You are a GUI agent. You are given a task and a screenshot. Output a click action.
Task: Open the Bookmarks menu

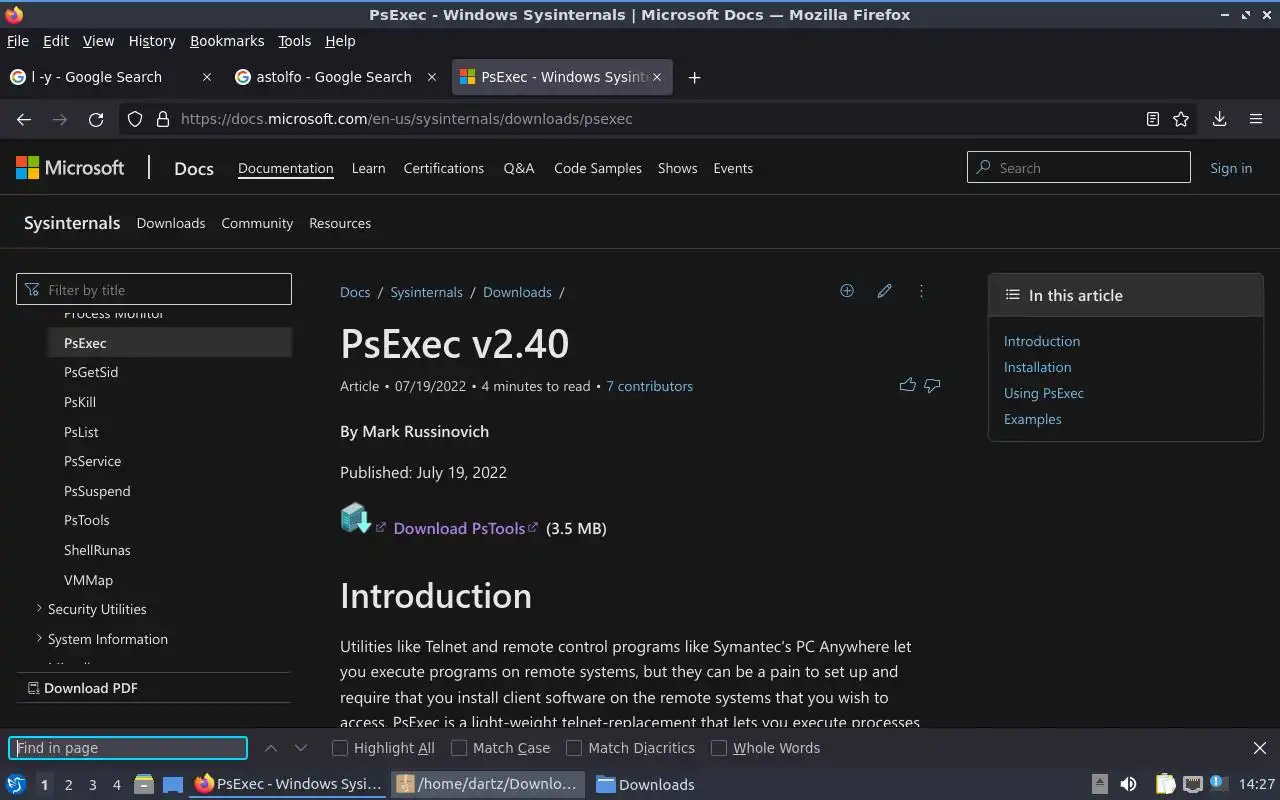click(227, 41)
